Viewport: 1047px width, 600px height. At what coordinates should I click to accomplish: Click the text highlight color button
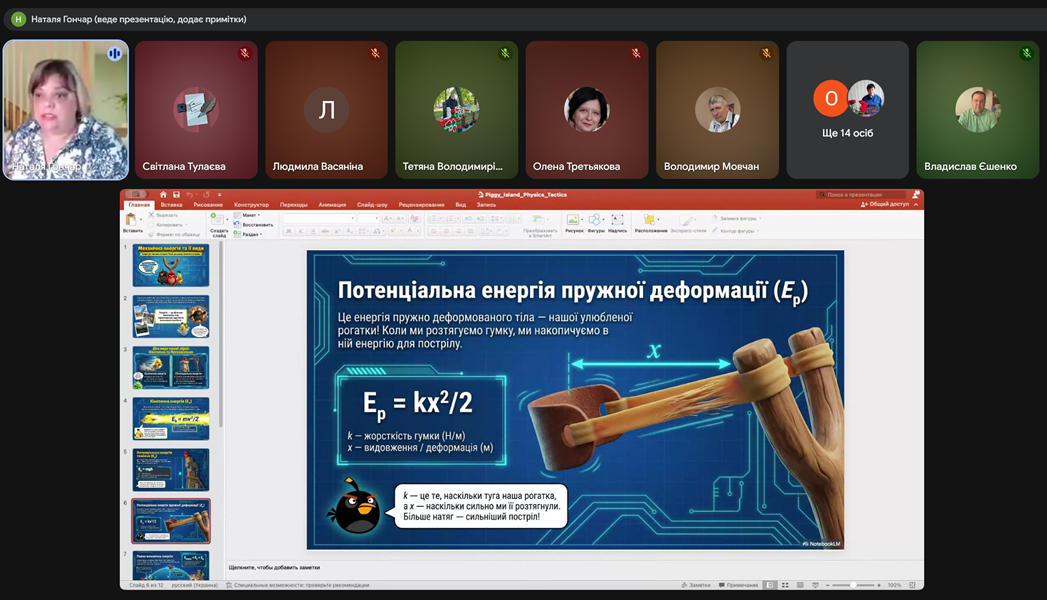[394, 231]
